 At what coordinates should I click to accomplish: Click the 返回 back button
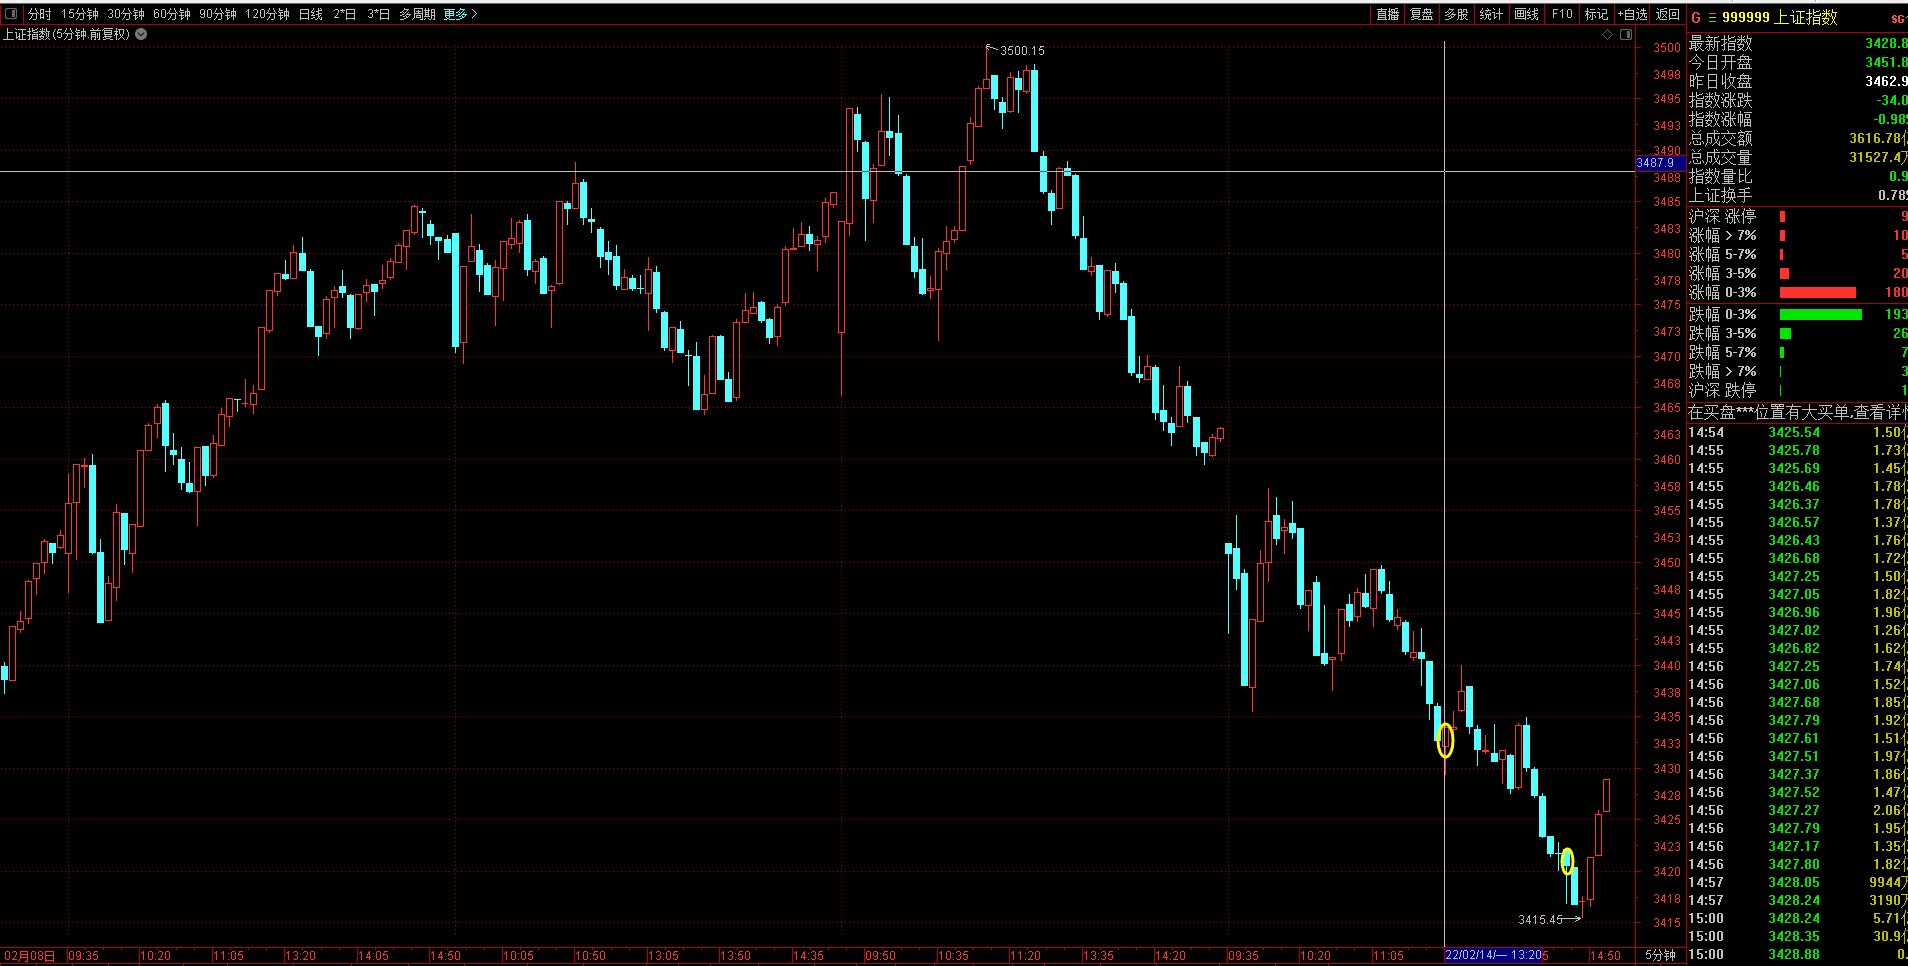point(1668,14)
